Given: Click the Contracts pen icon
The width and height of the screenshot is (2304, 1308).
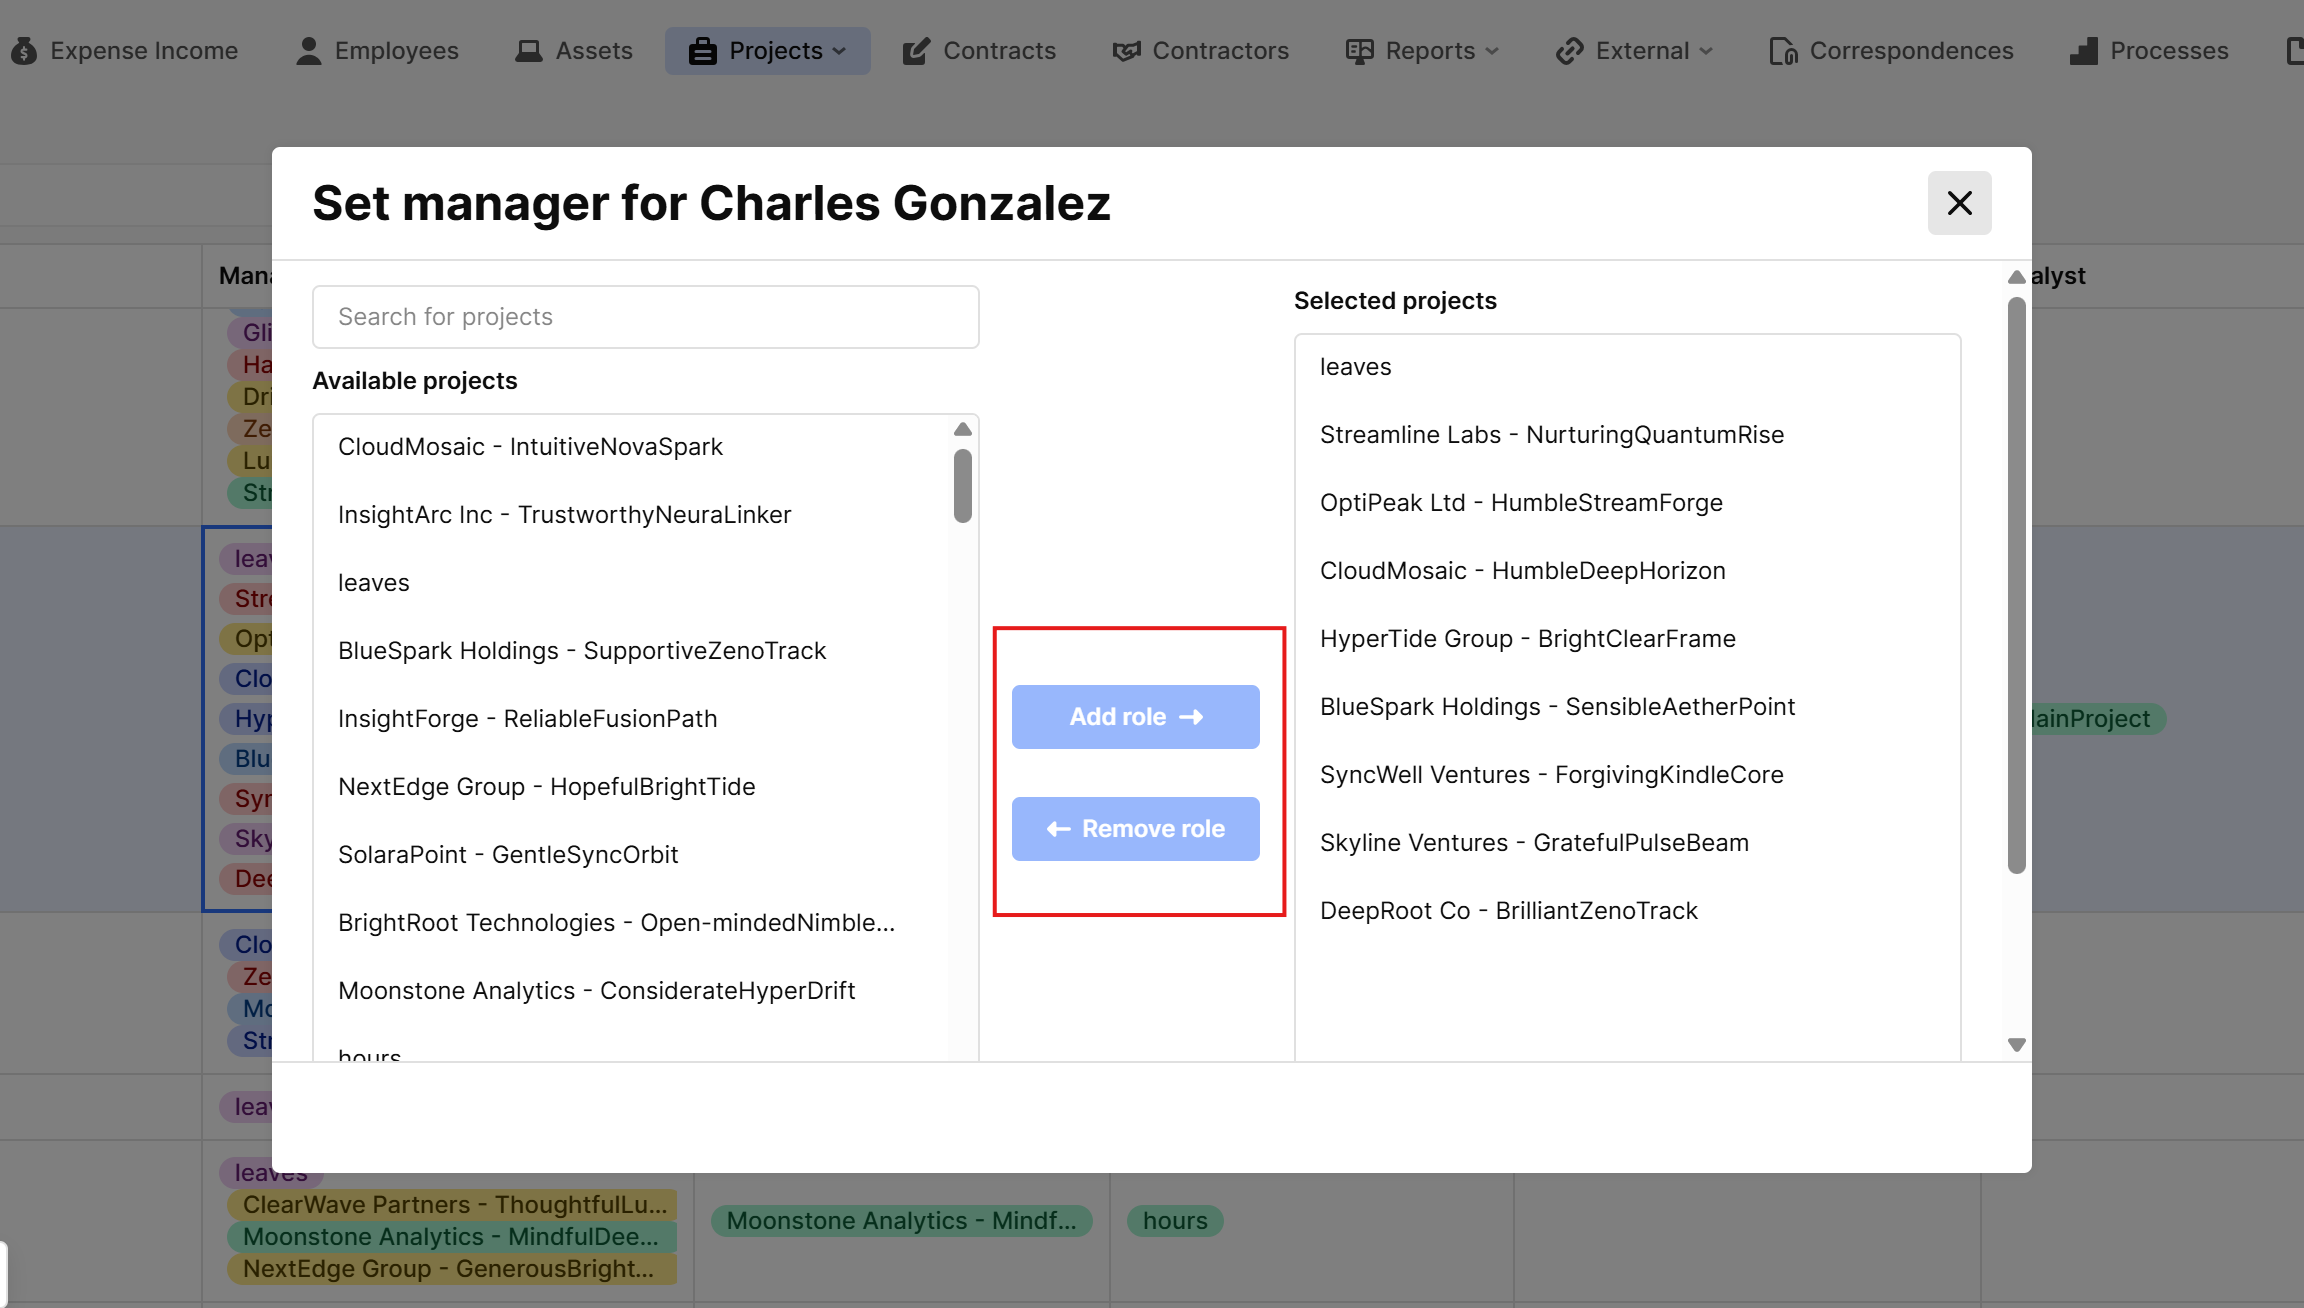Looking at the screenshot, I should point(915,51).
